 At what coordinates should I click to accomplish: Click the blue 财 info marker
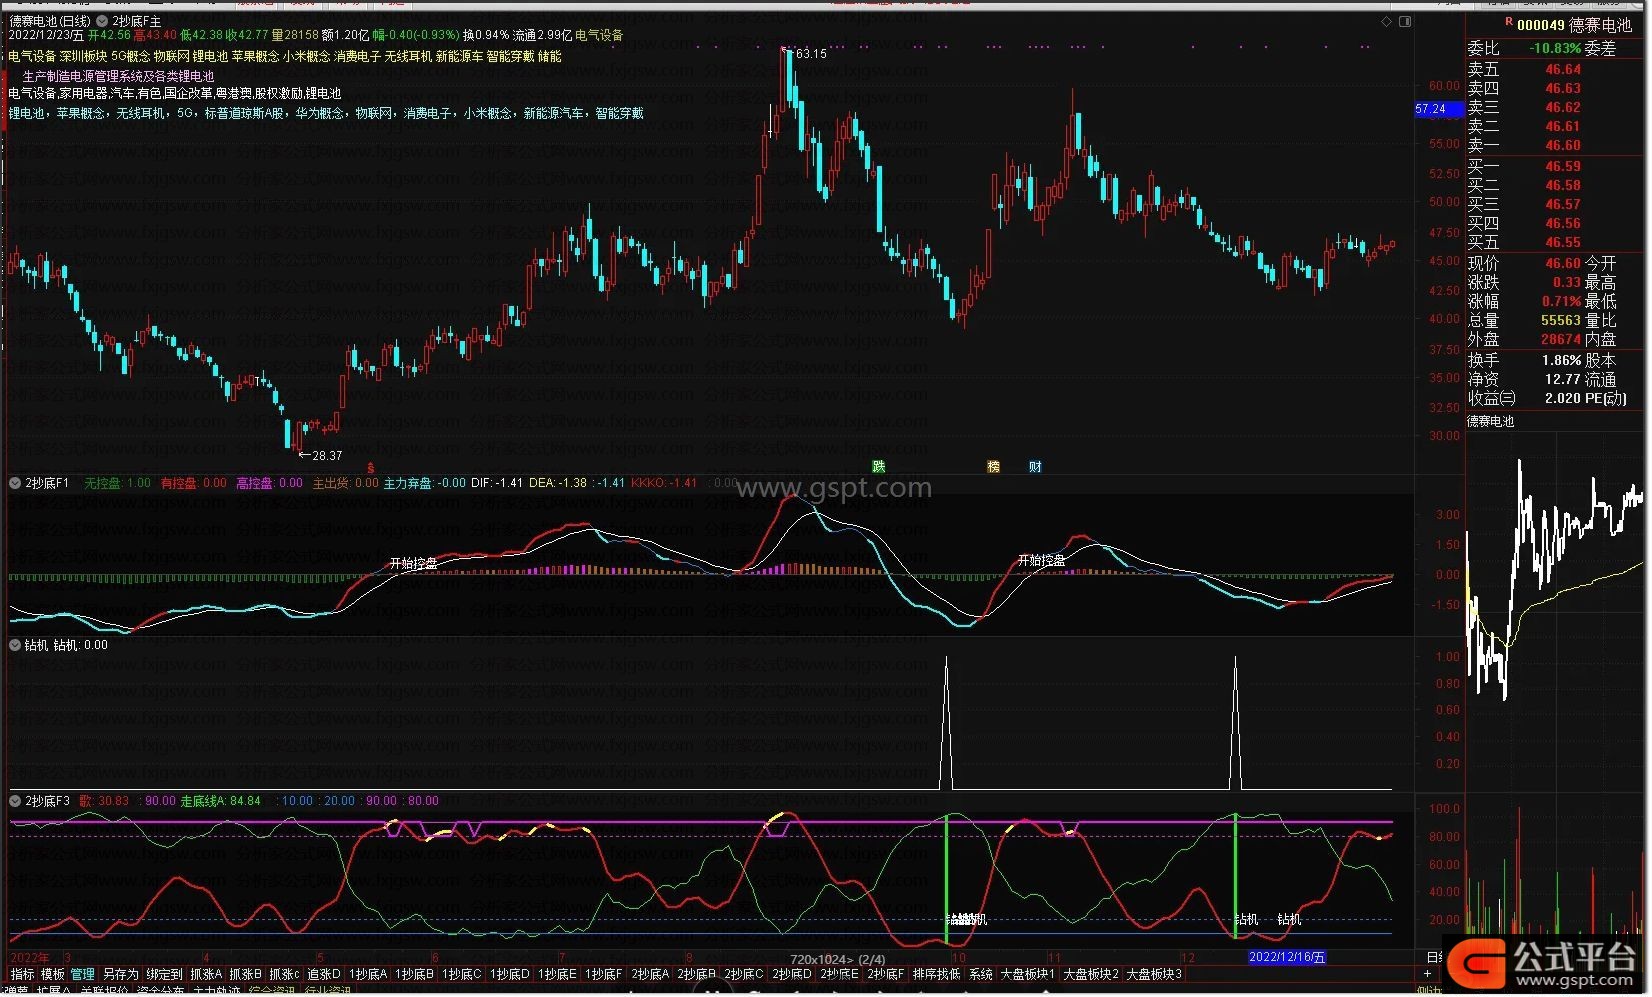[1035, 467]
